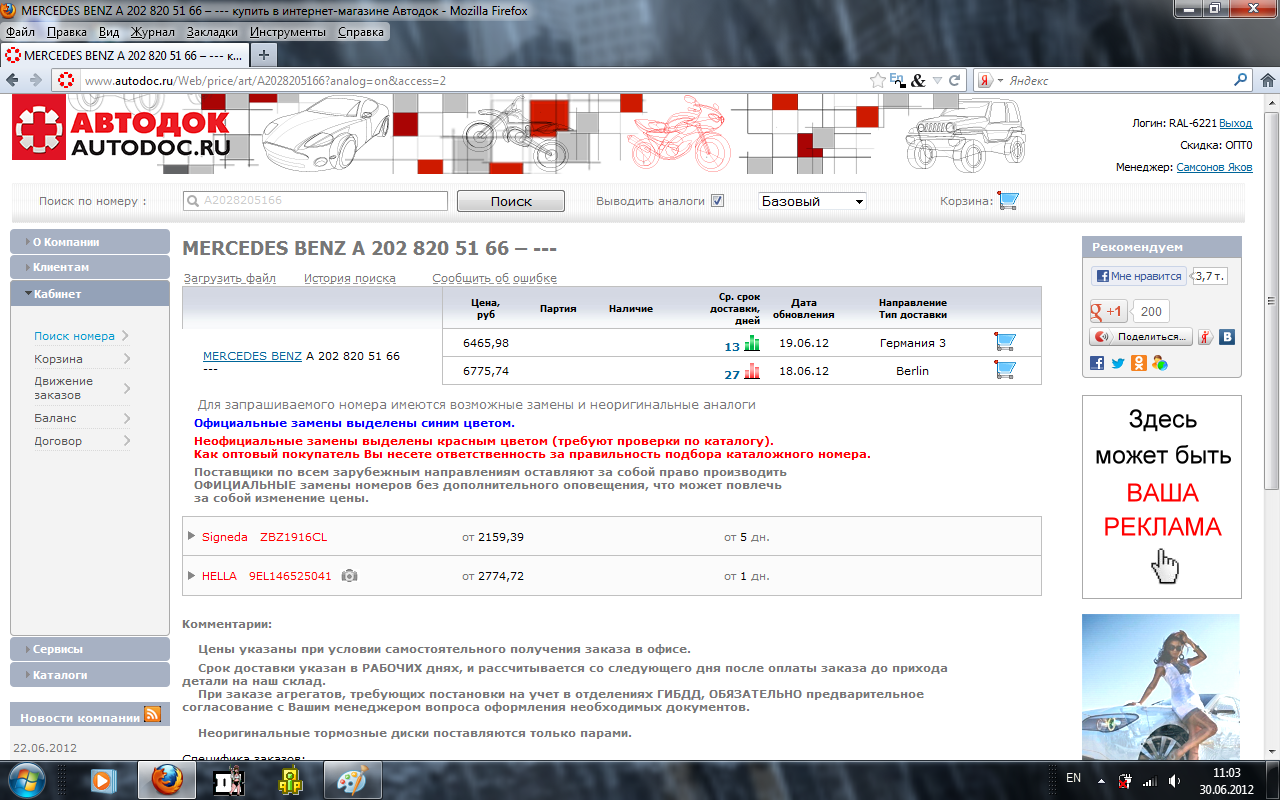Viewport: 1280px width, 800px height.
Task: Open the Инструменты menu
Action: click(x=289, y=32)
